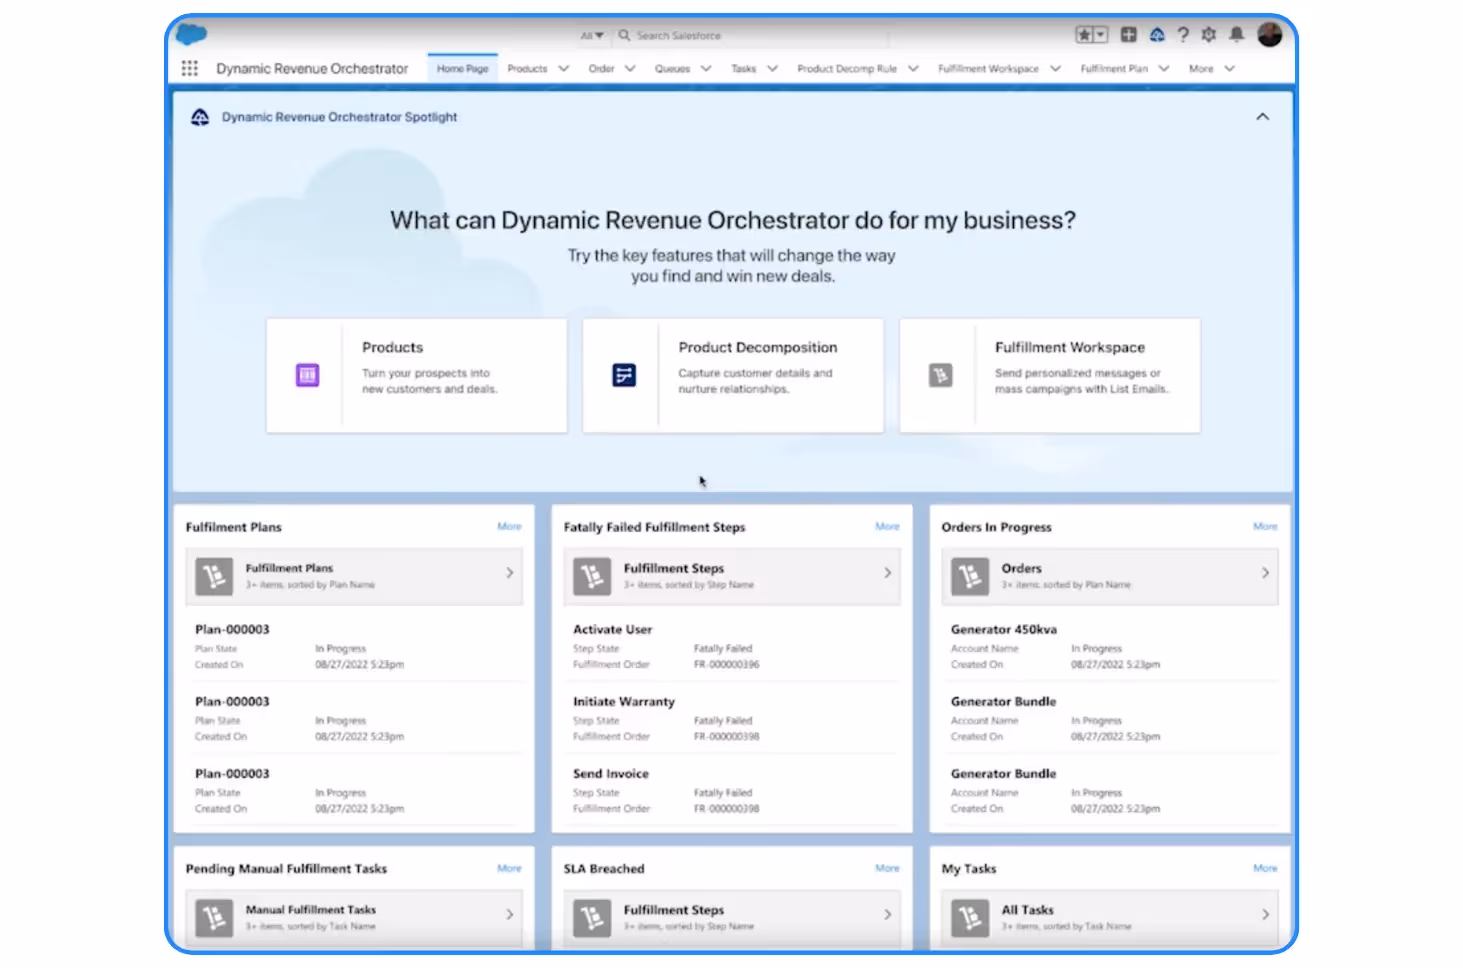Click the Salesforce cloud logo
The width and height of the screenshot is (1463, 968).
pyautogui.click(x=190, y=35)
